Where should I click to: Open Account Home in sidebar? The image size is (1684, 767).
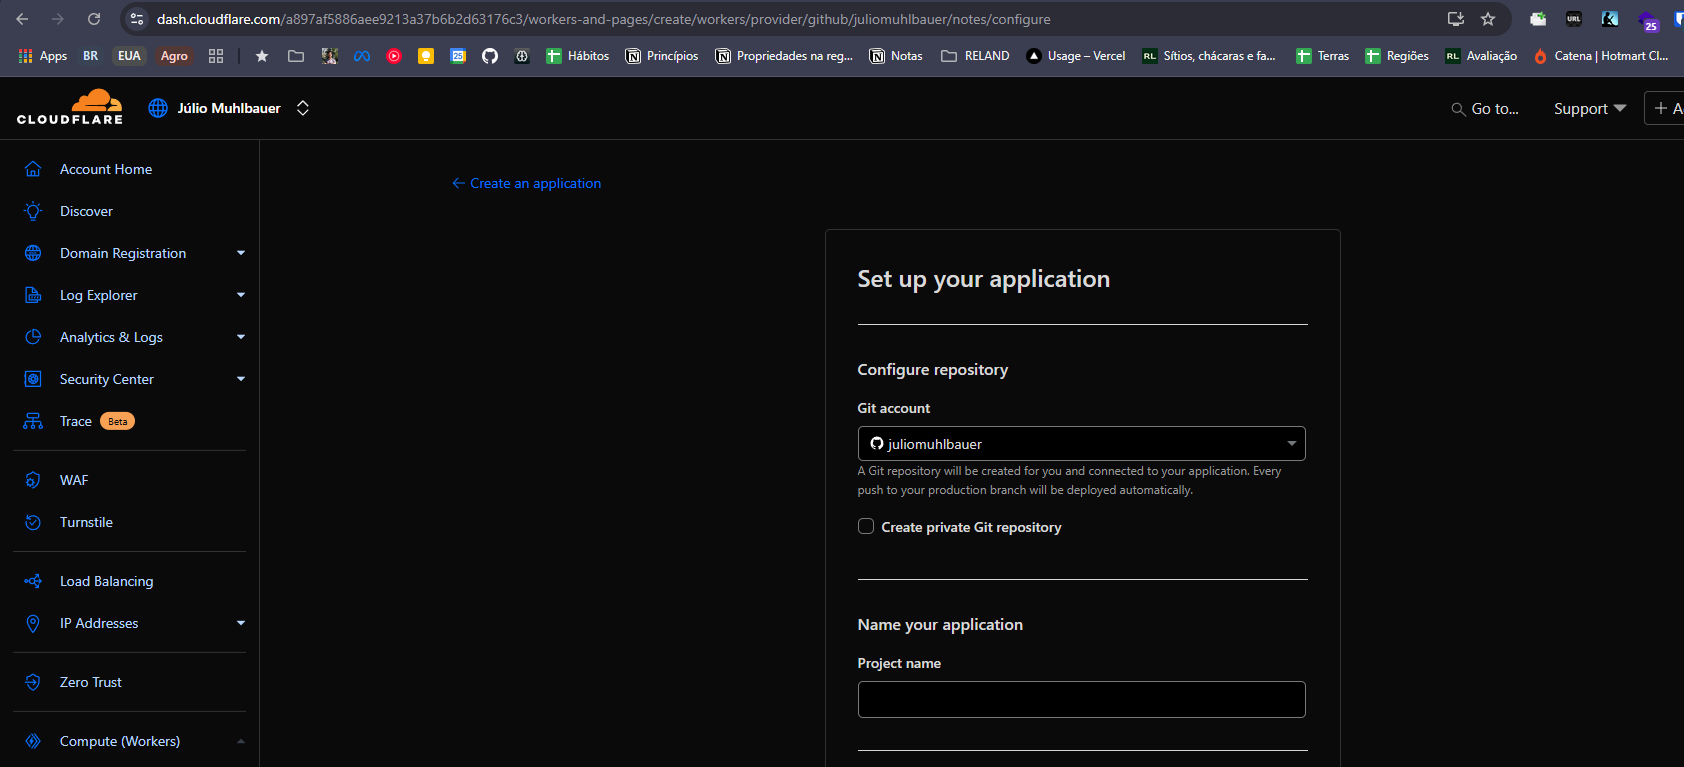pos(105,169)
